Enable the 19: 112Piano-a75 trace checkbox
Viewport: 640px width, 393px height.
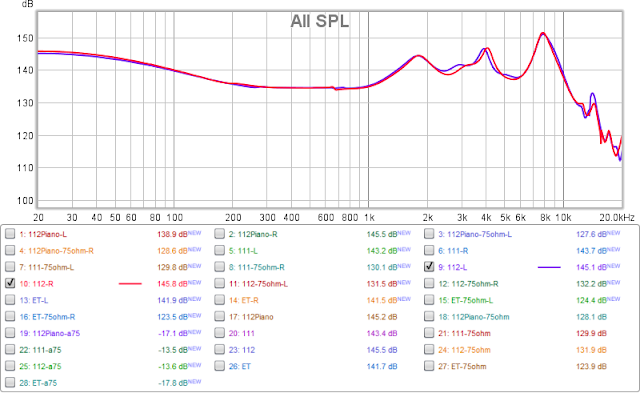tap(10, 333)
